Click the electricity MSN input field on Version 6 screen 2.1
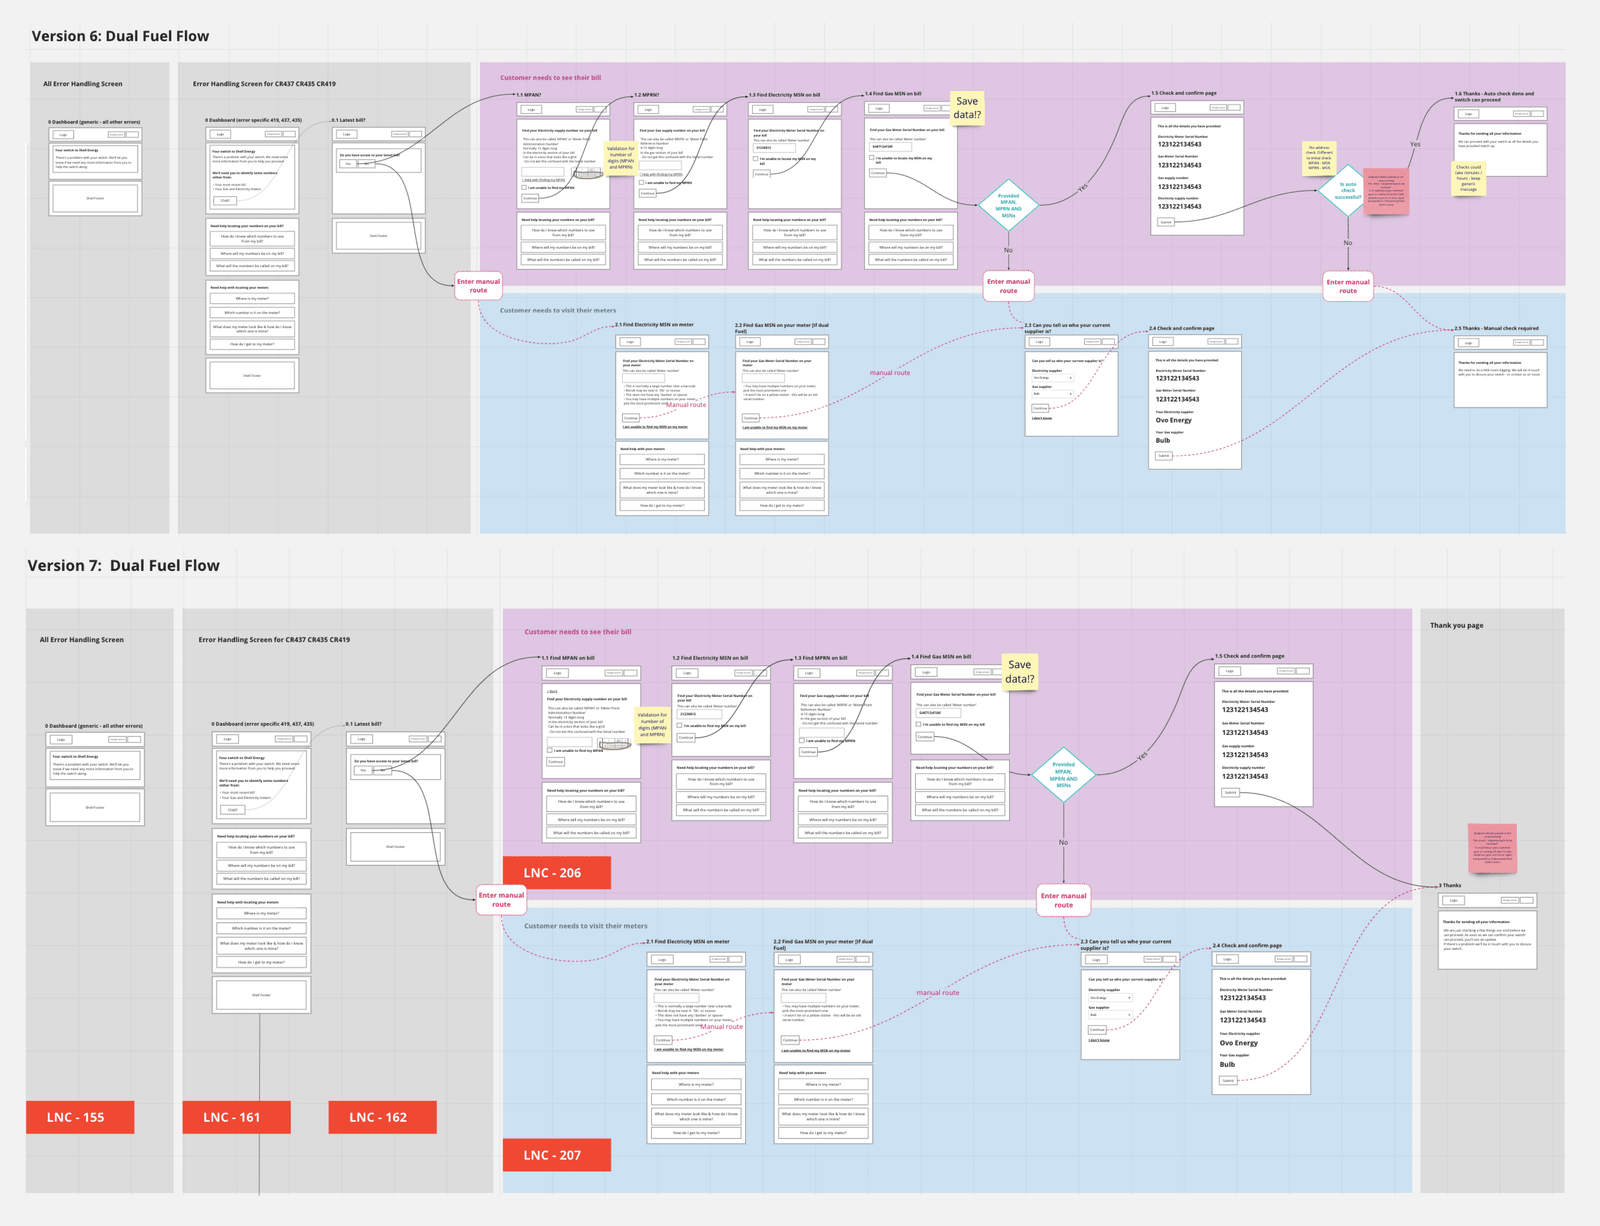 pyautogui.click(x=643, y=378)
